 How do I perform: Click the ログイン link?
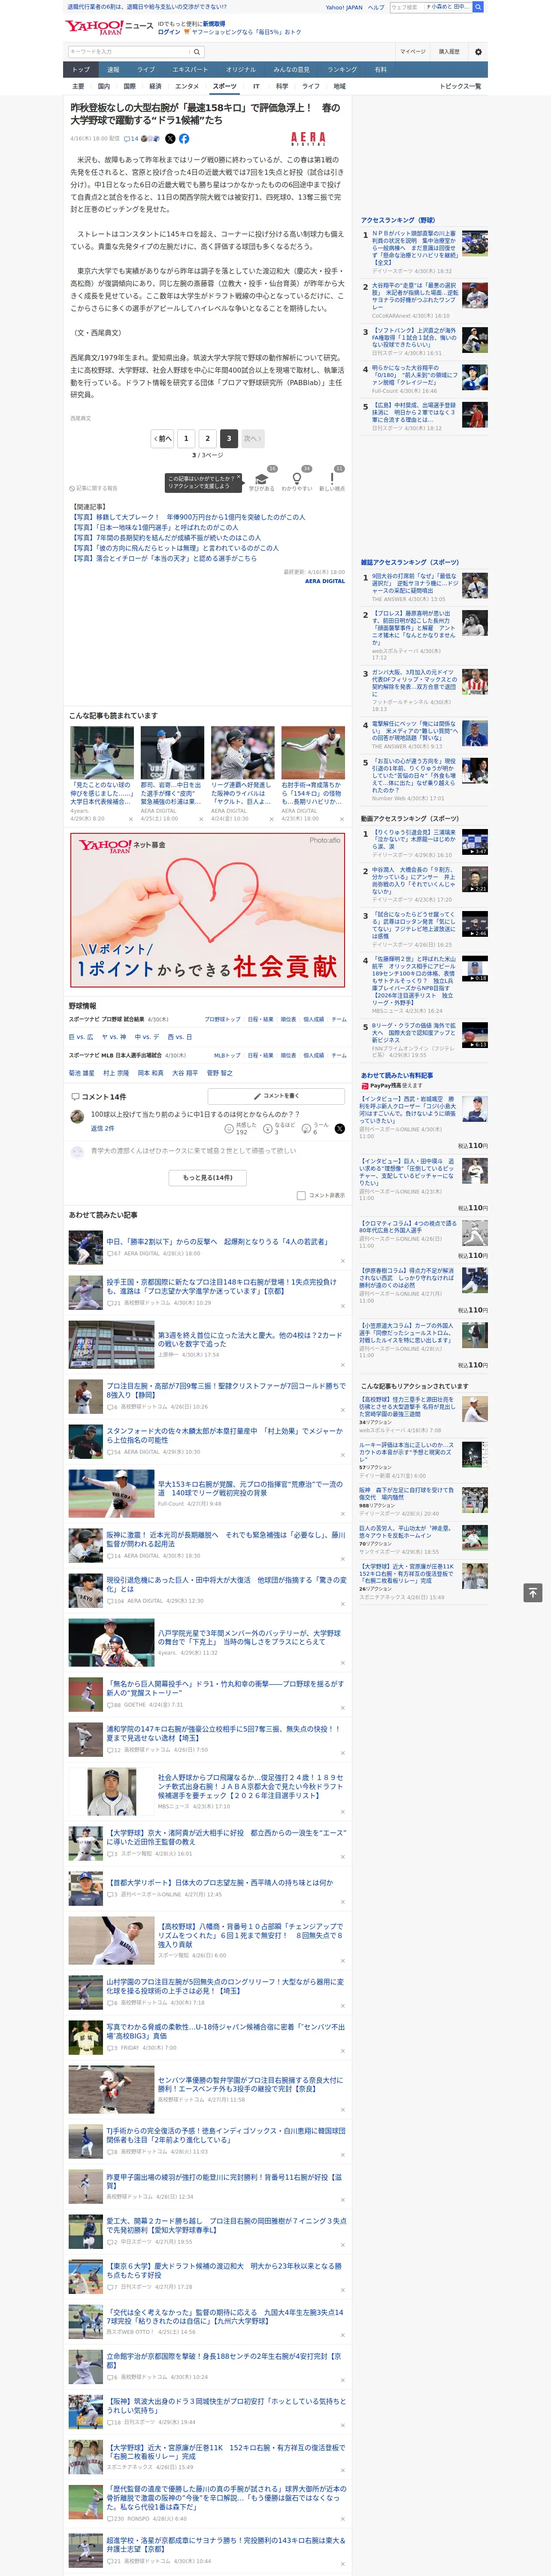(x=169, y=32)
